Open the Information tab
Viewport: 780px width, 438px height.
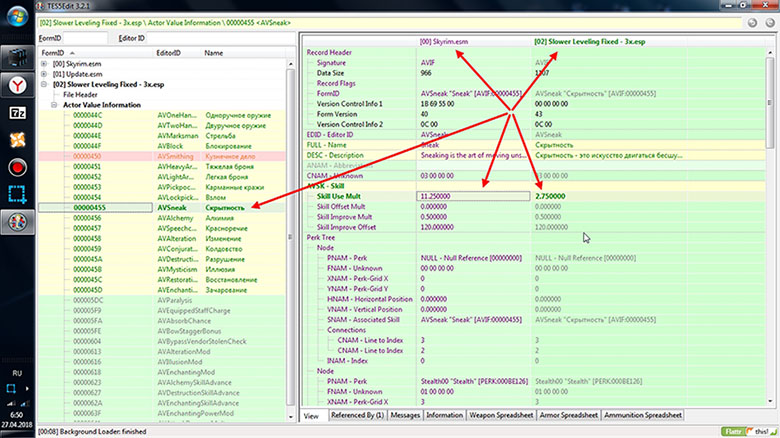(x=444, y=415)
